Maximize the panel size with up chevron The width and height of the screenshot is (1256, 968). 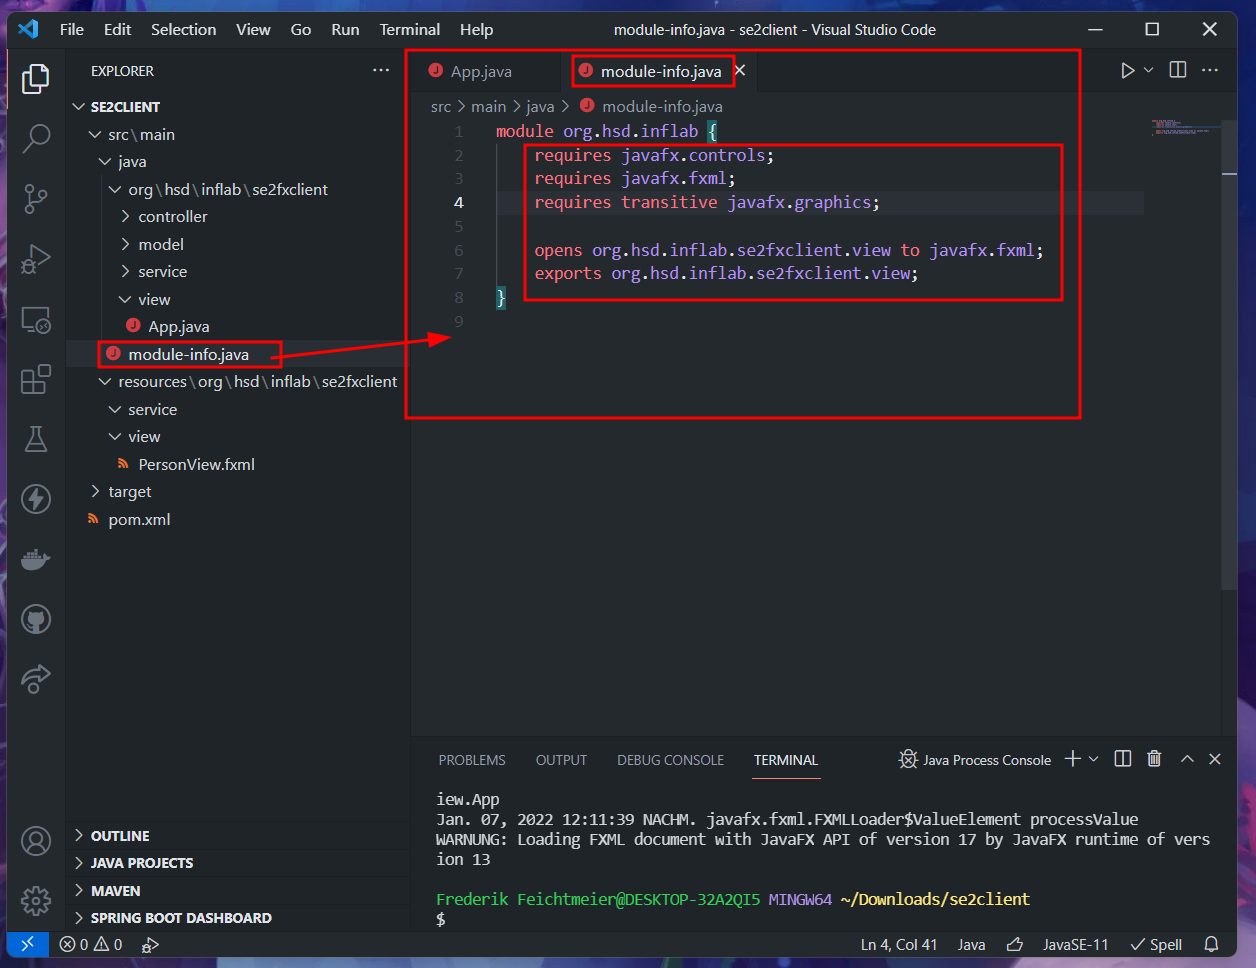click(x=1187, y=759)
